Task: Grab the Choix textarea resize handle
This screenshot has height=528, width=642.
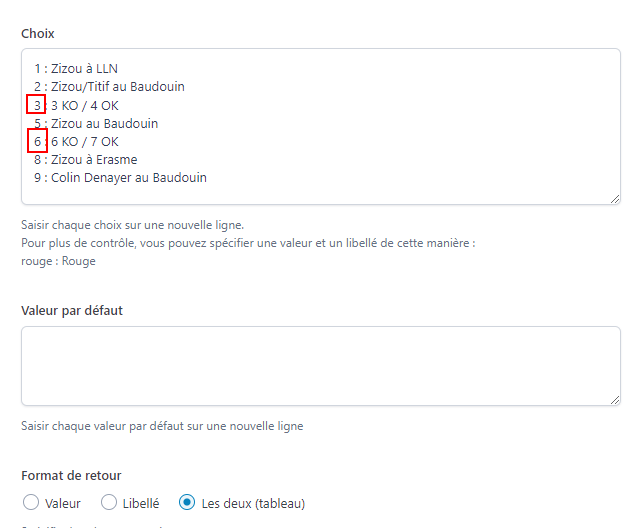Action: coord(615,199)
